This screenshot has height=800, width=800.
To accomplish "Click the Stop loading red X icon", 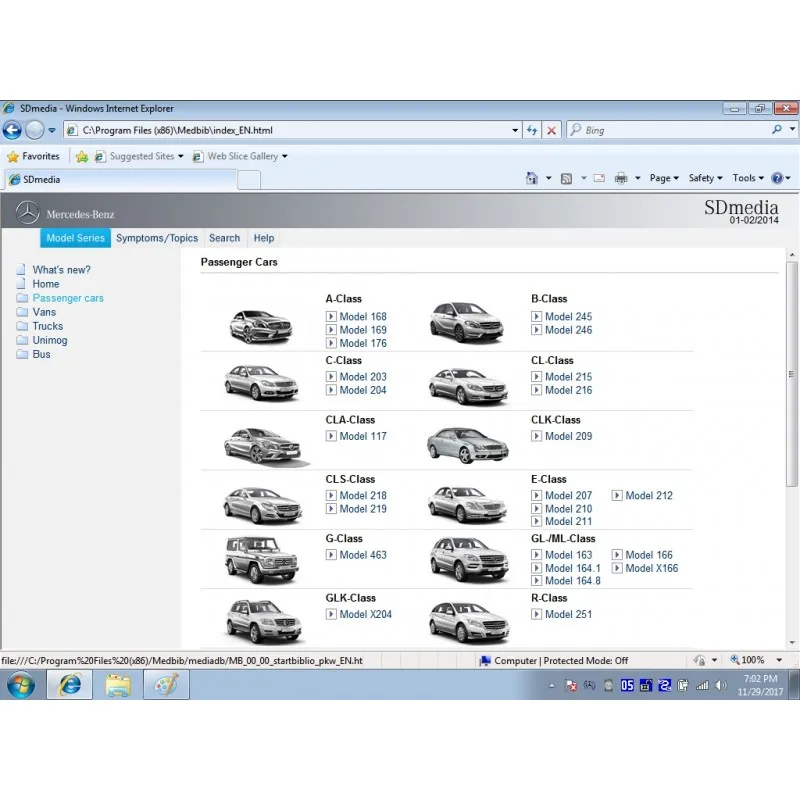I will (x=551, y=131).
